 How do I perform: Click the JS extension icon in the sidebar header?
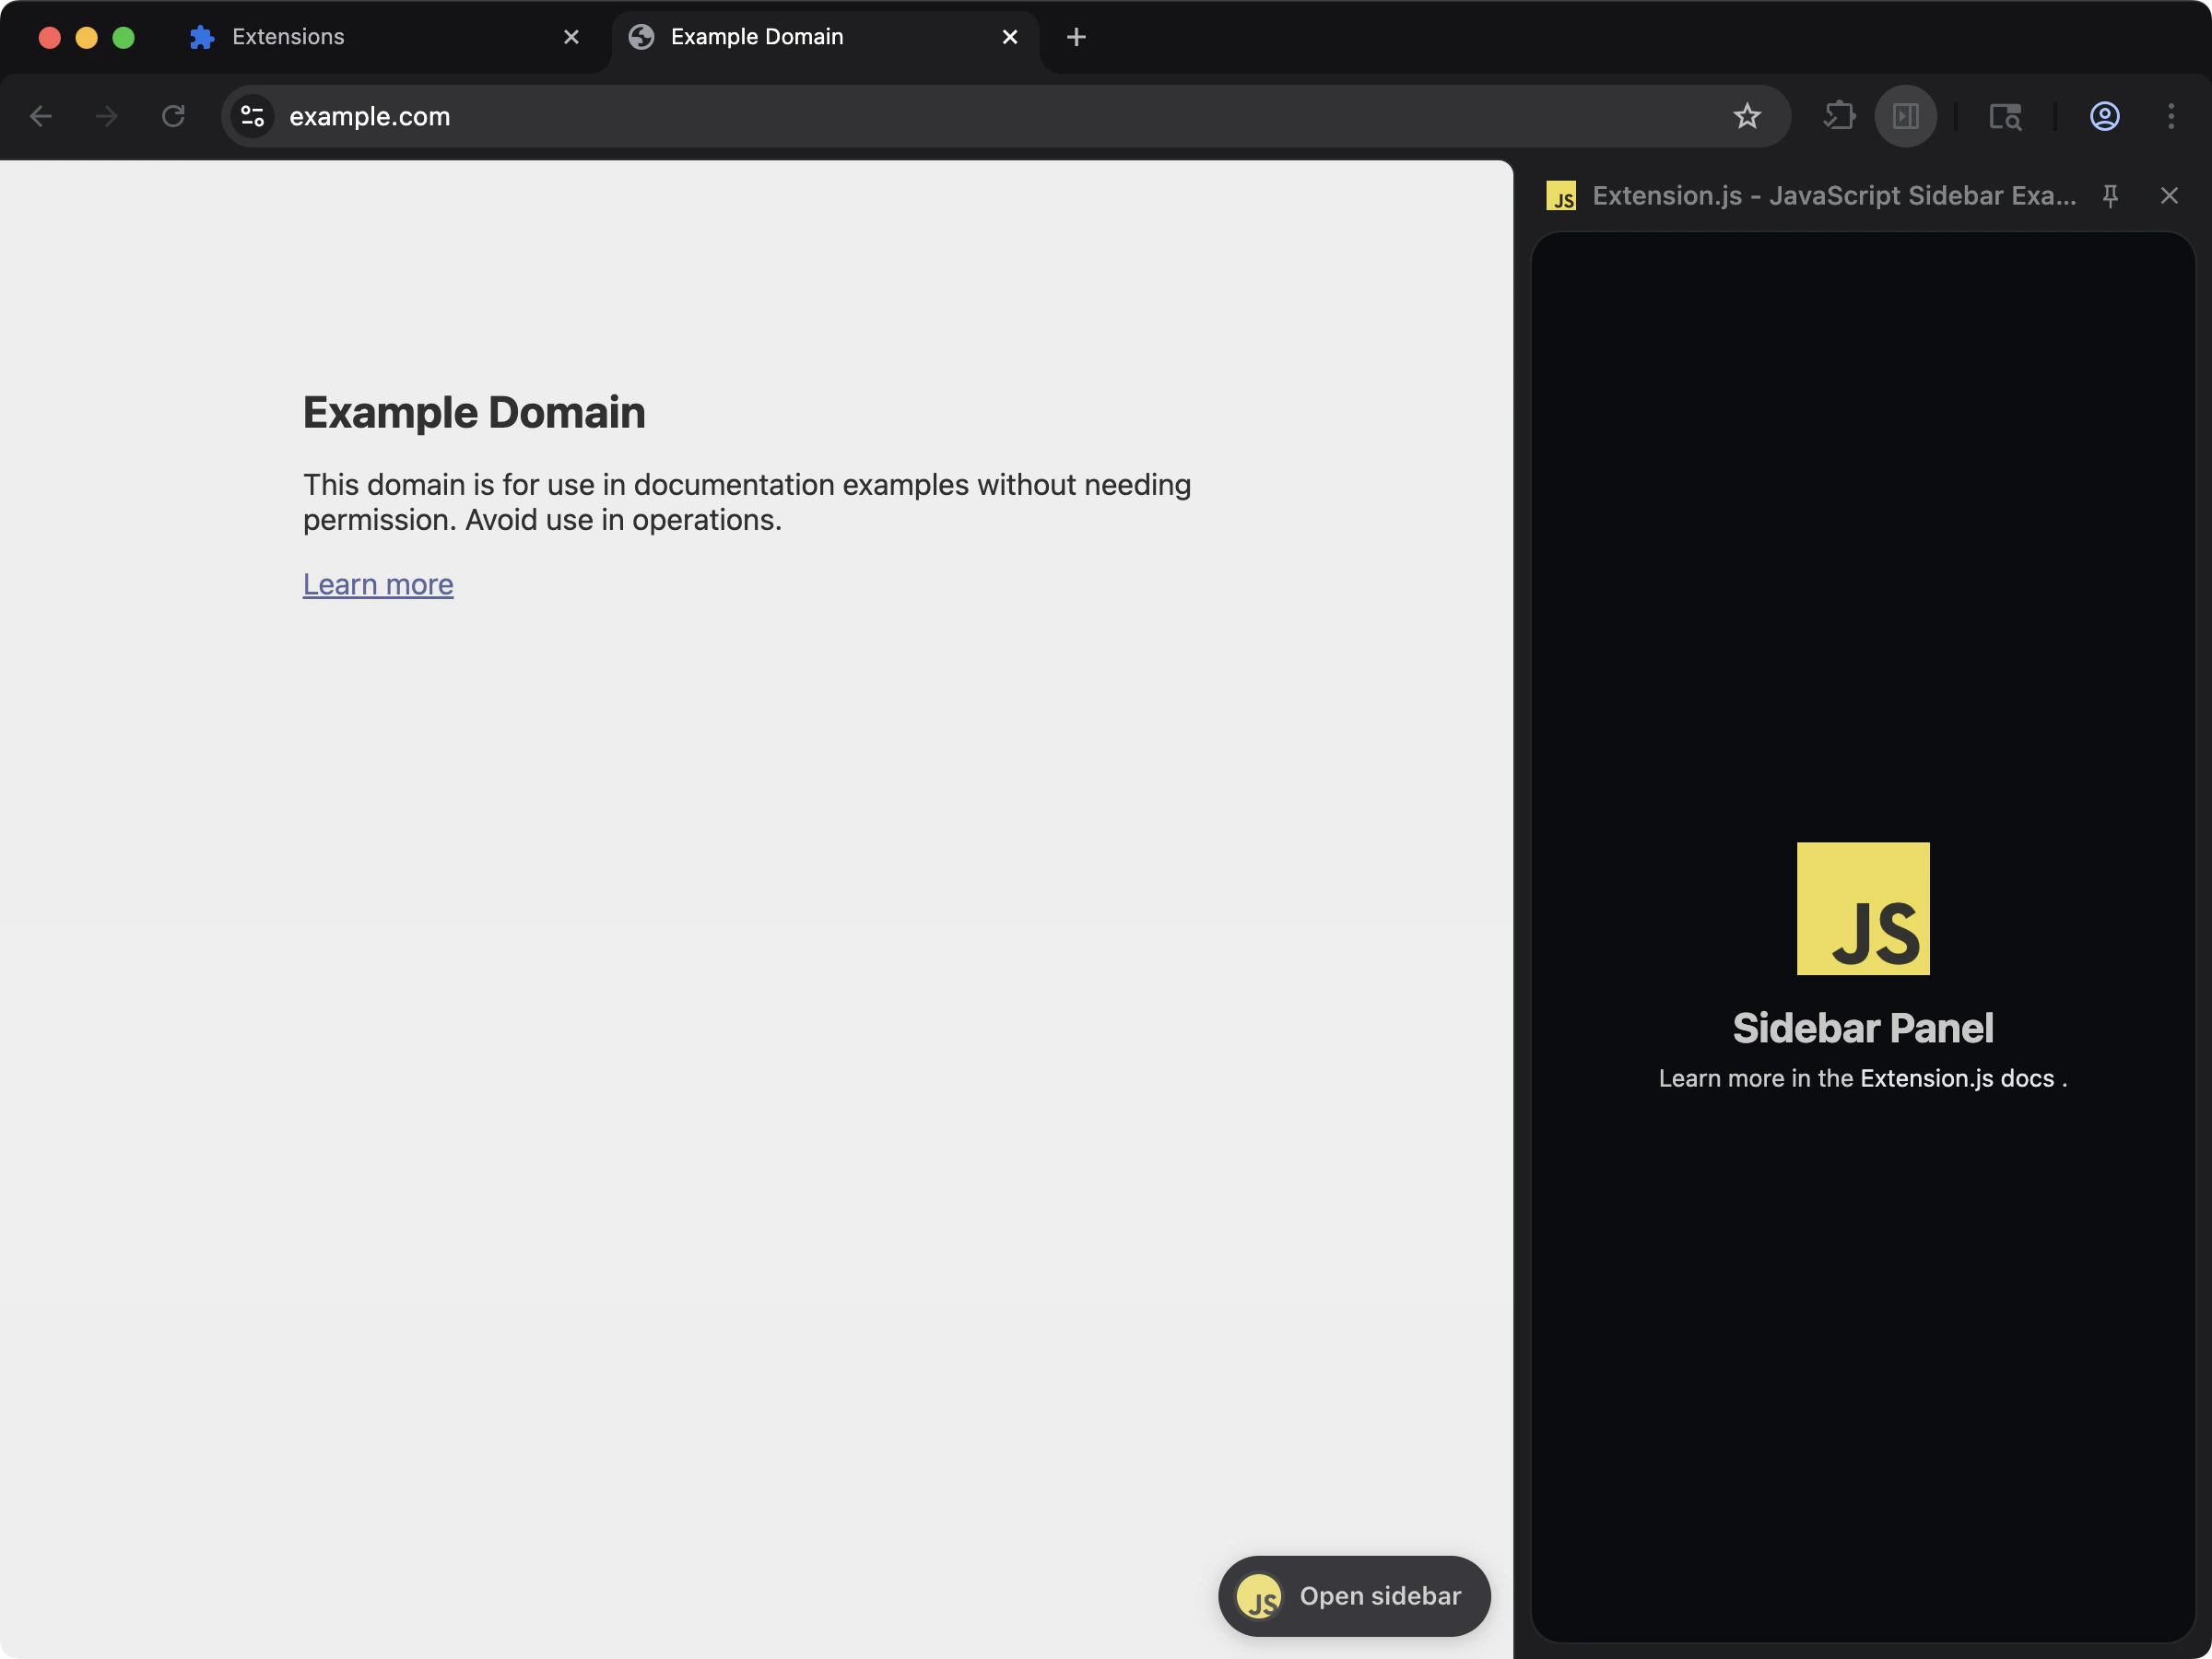pyautogui.click(x=1563, y=195)
